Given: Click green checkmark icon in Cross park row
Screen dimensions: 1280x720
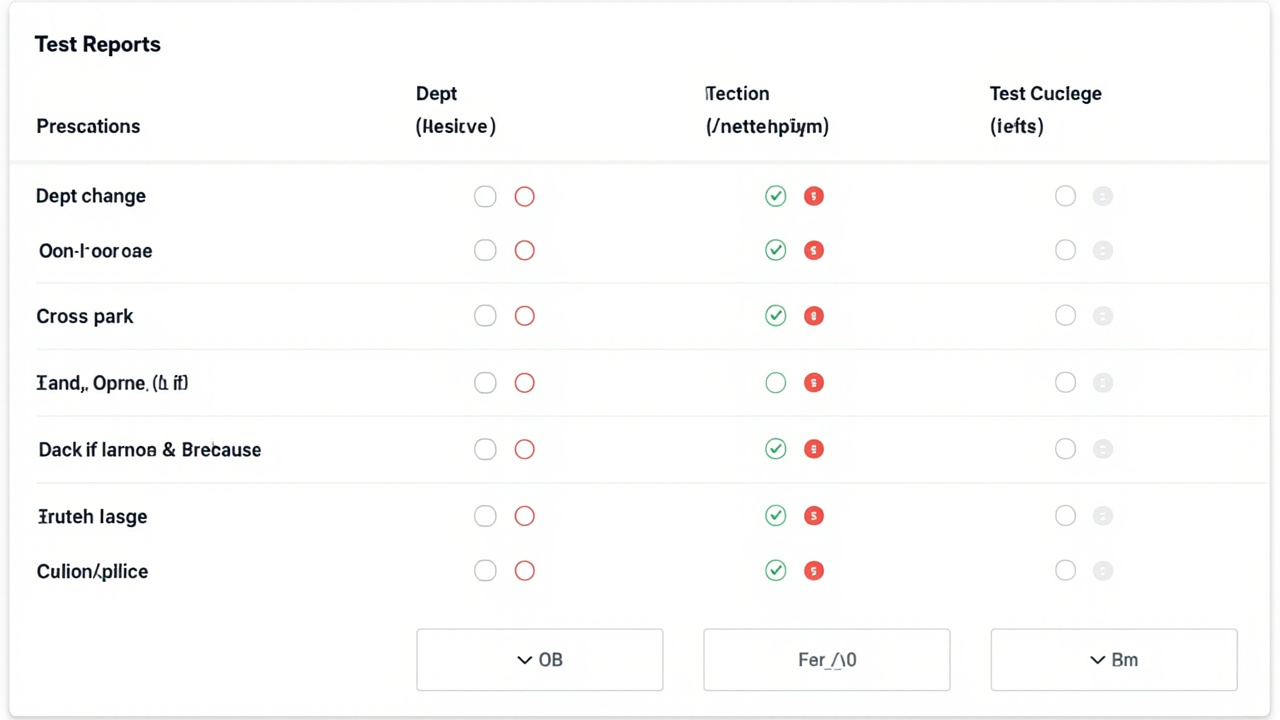Looking at the screenshot, I should (x=776, y=316).
